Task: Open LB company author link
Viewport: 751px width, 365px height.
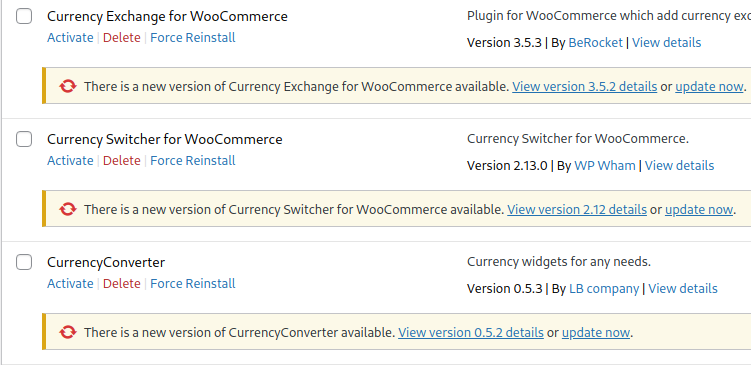Action: pos(604,289)
